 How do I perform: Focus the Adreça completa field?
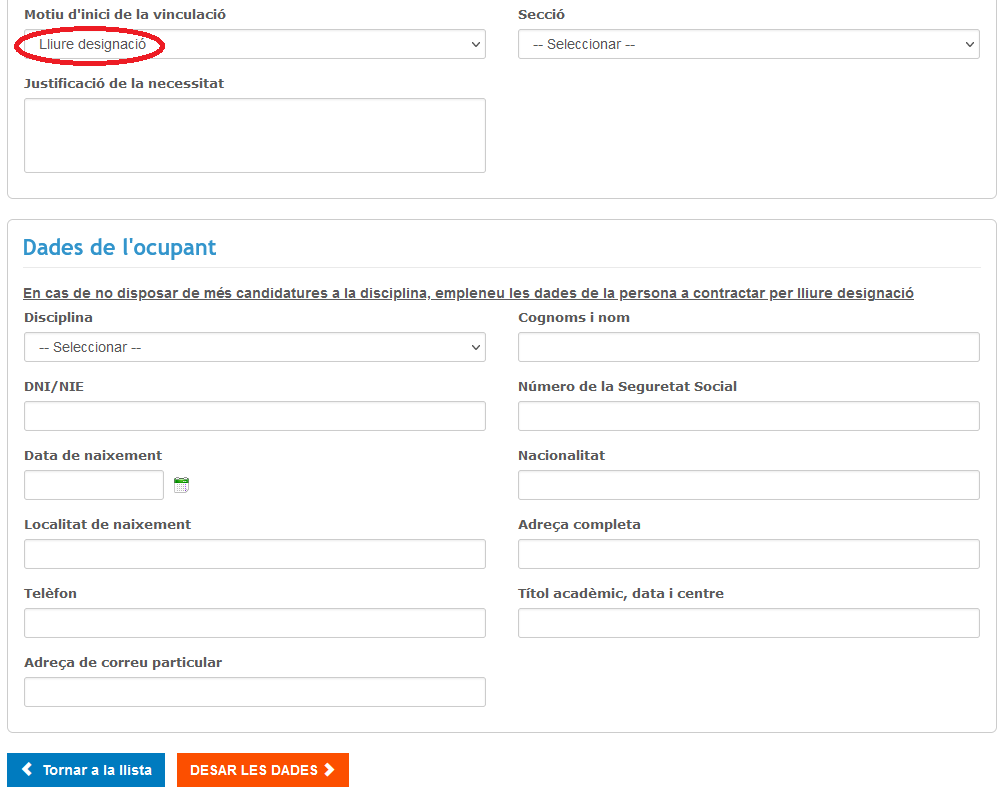748,554
